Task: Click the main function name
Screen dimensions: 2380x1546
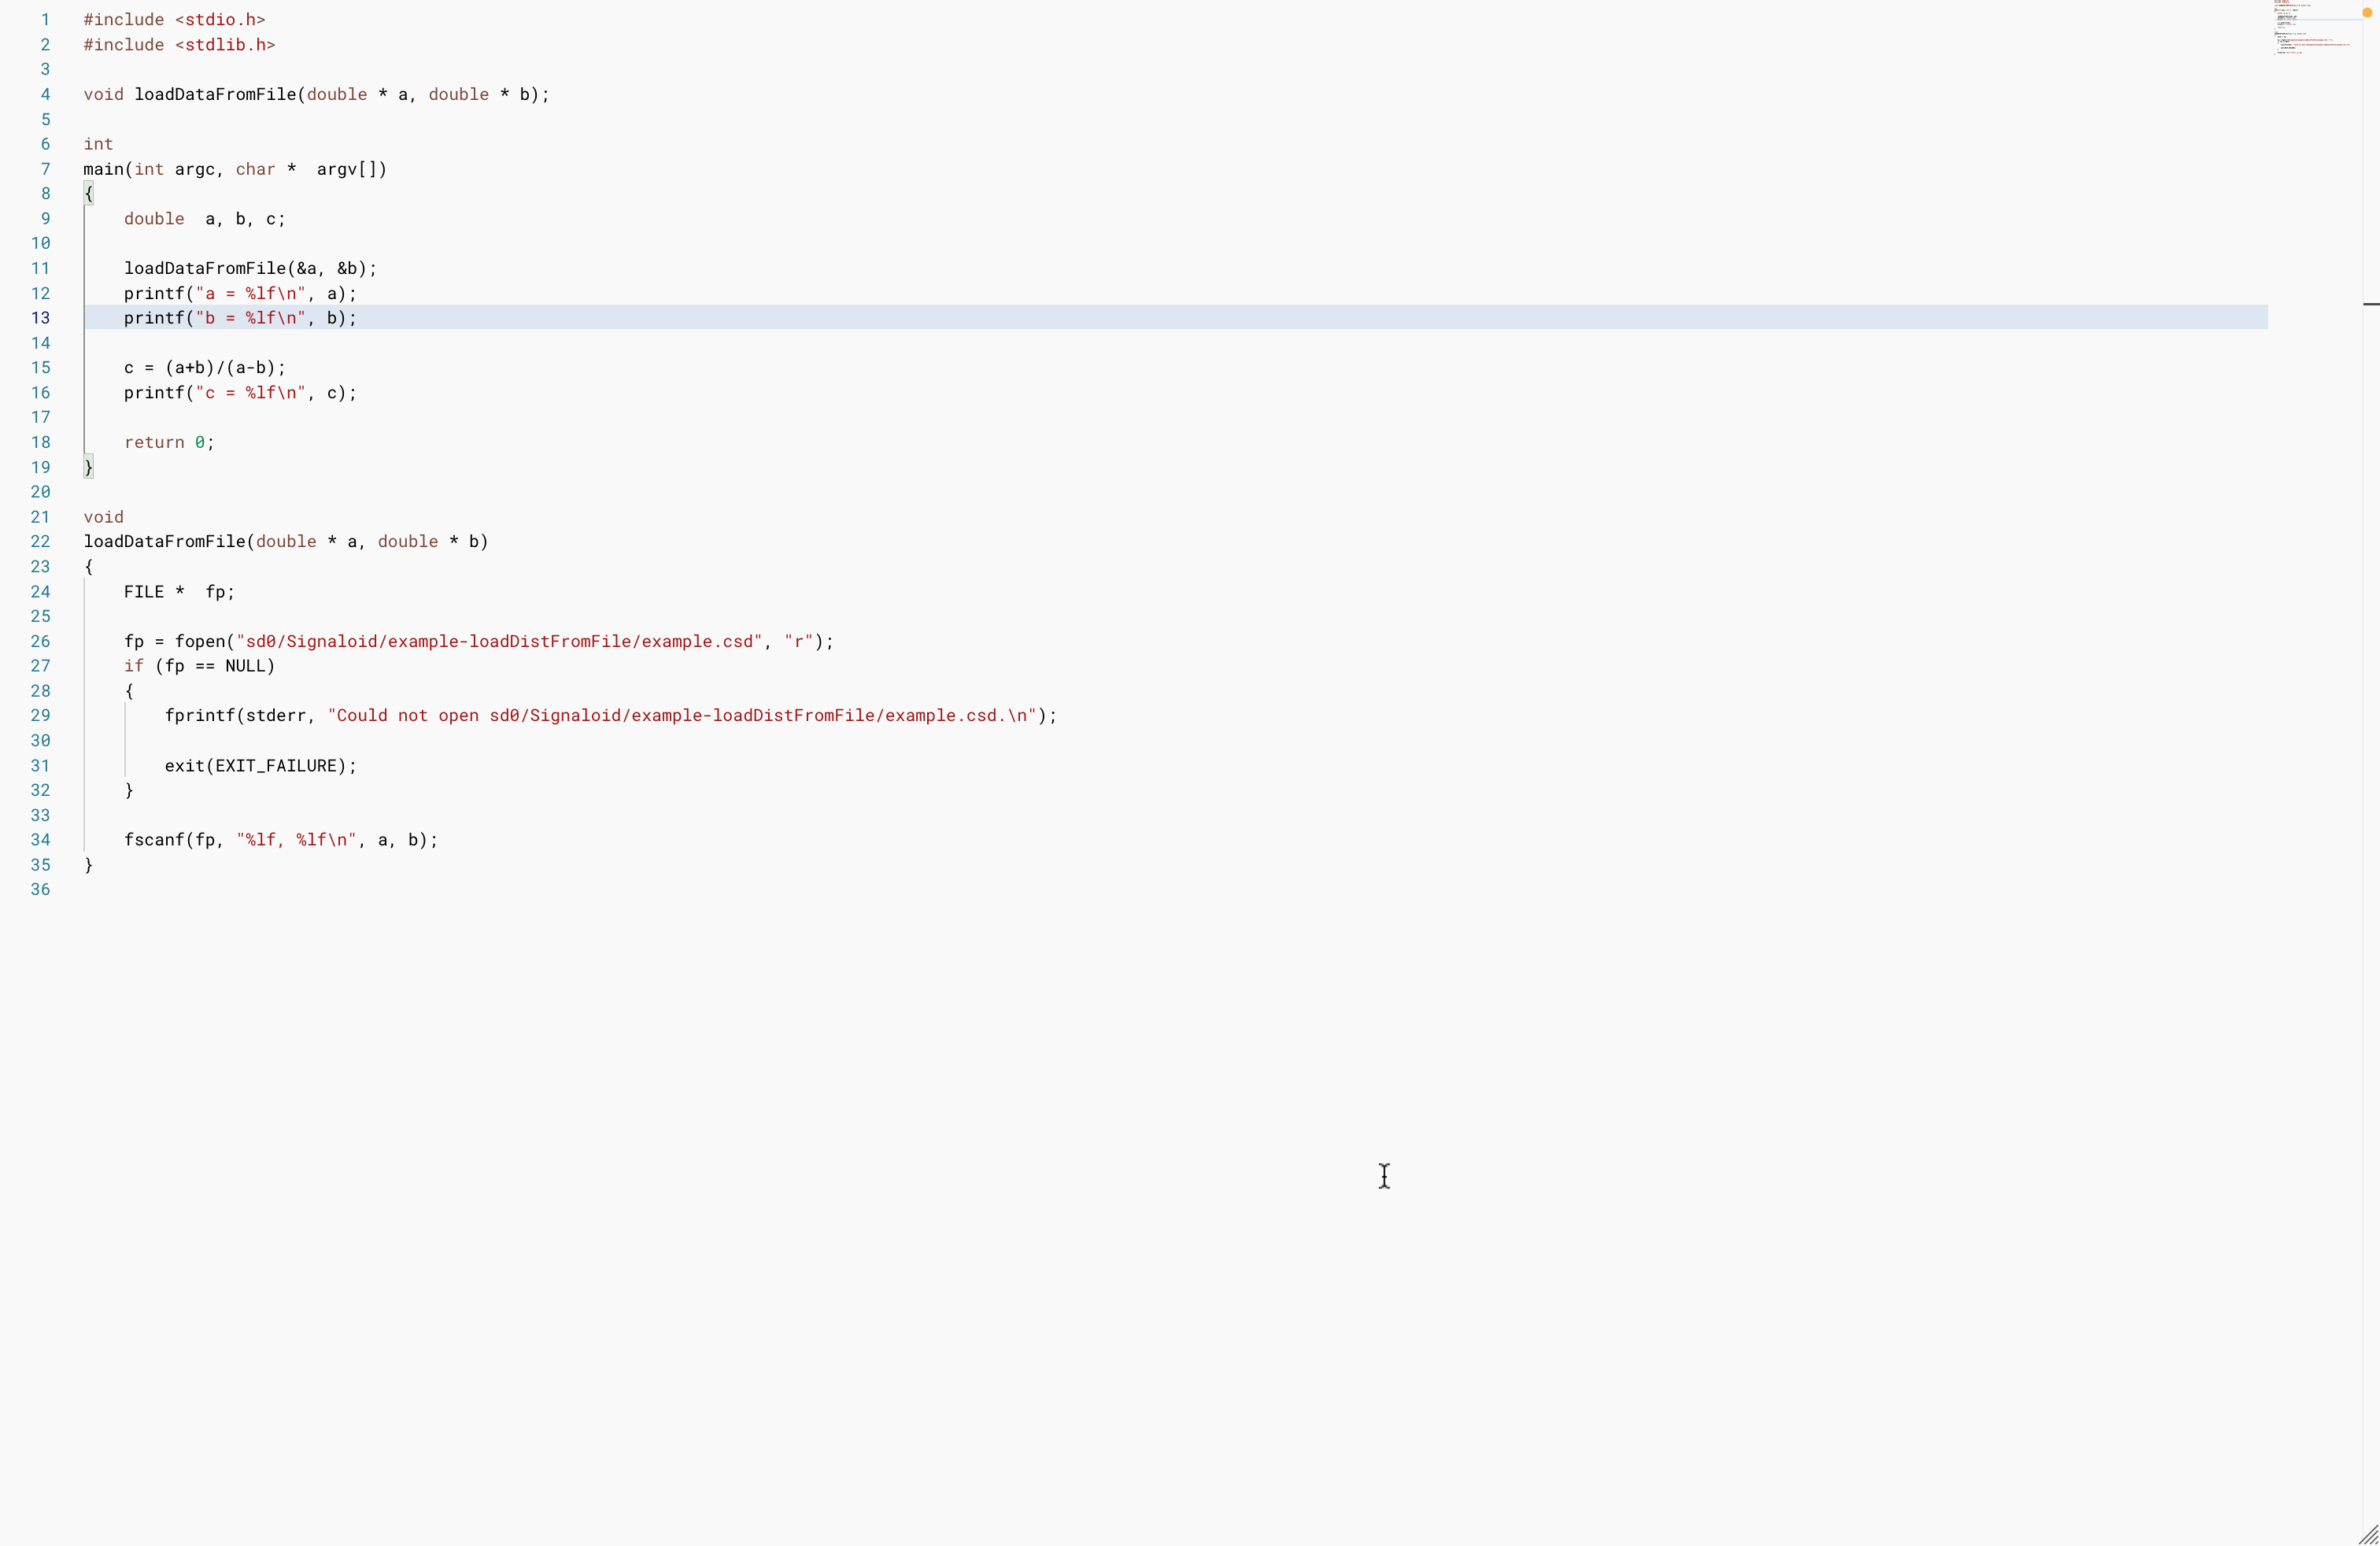Action: tap(103, 169)
